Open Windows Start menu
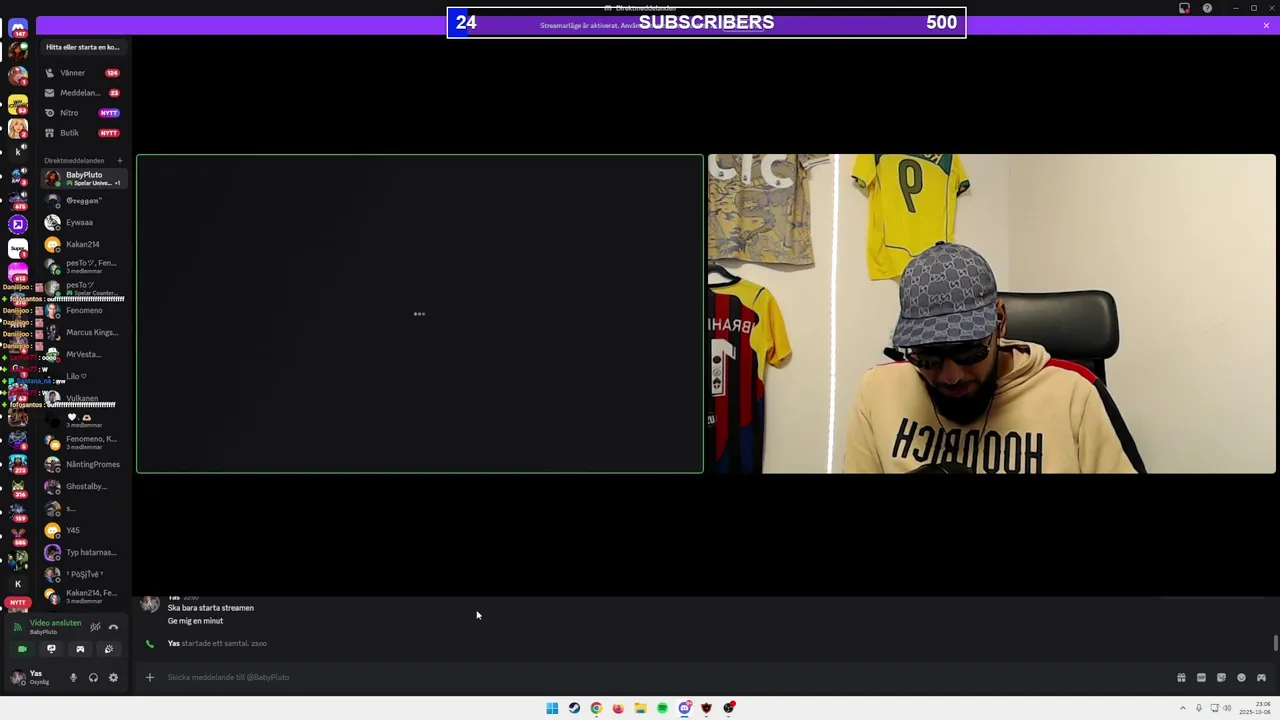This screenshot has height=720, width=1280. point(552,708)
